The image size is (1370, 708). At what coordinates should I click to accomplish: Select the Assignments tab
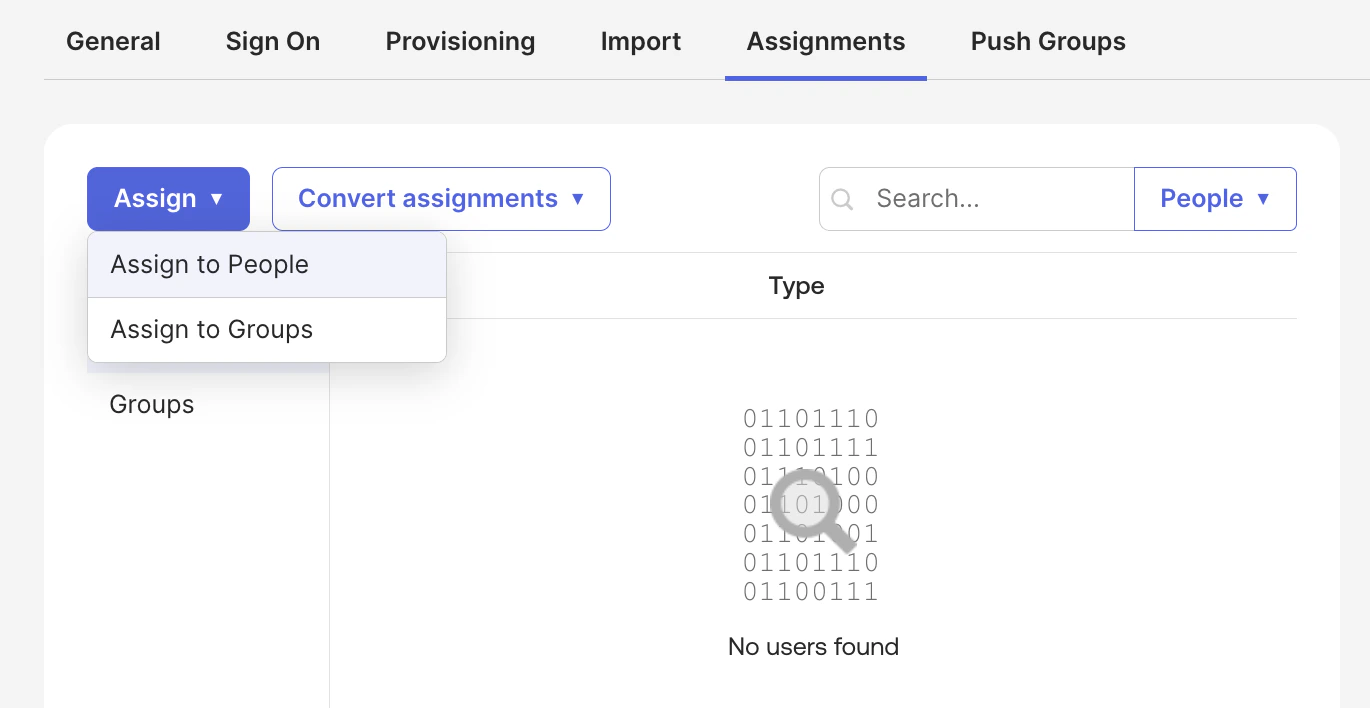[x=826, y=42]
